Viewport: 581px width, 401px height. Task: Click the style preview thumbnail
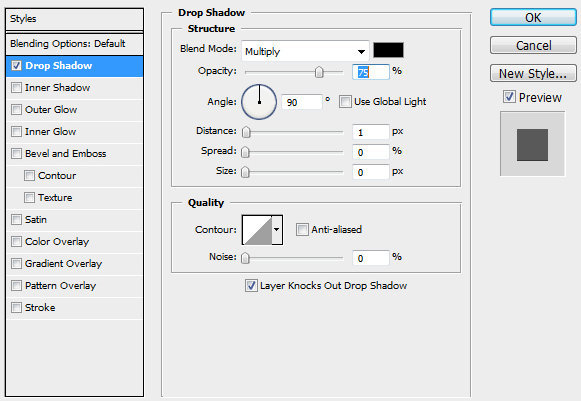pos(532,144)
